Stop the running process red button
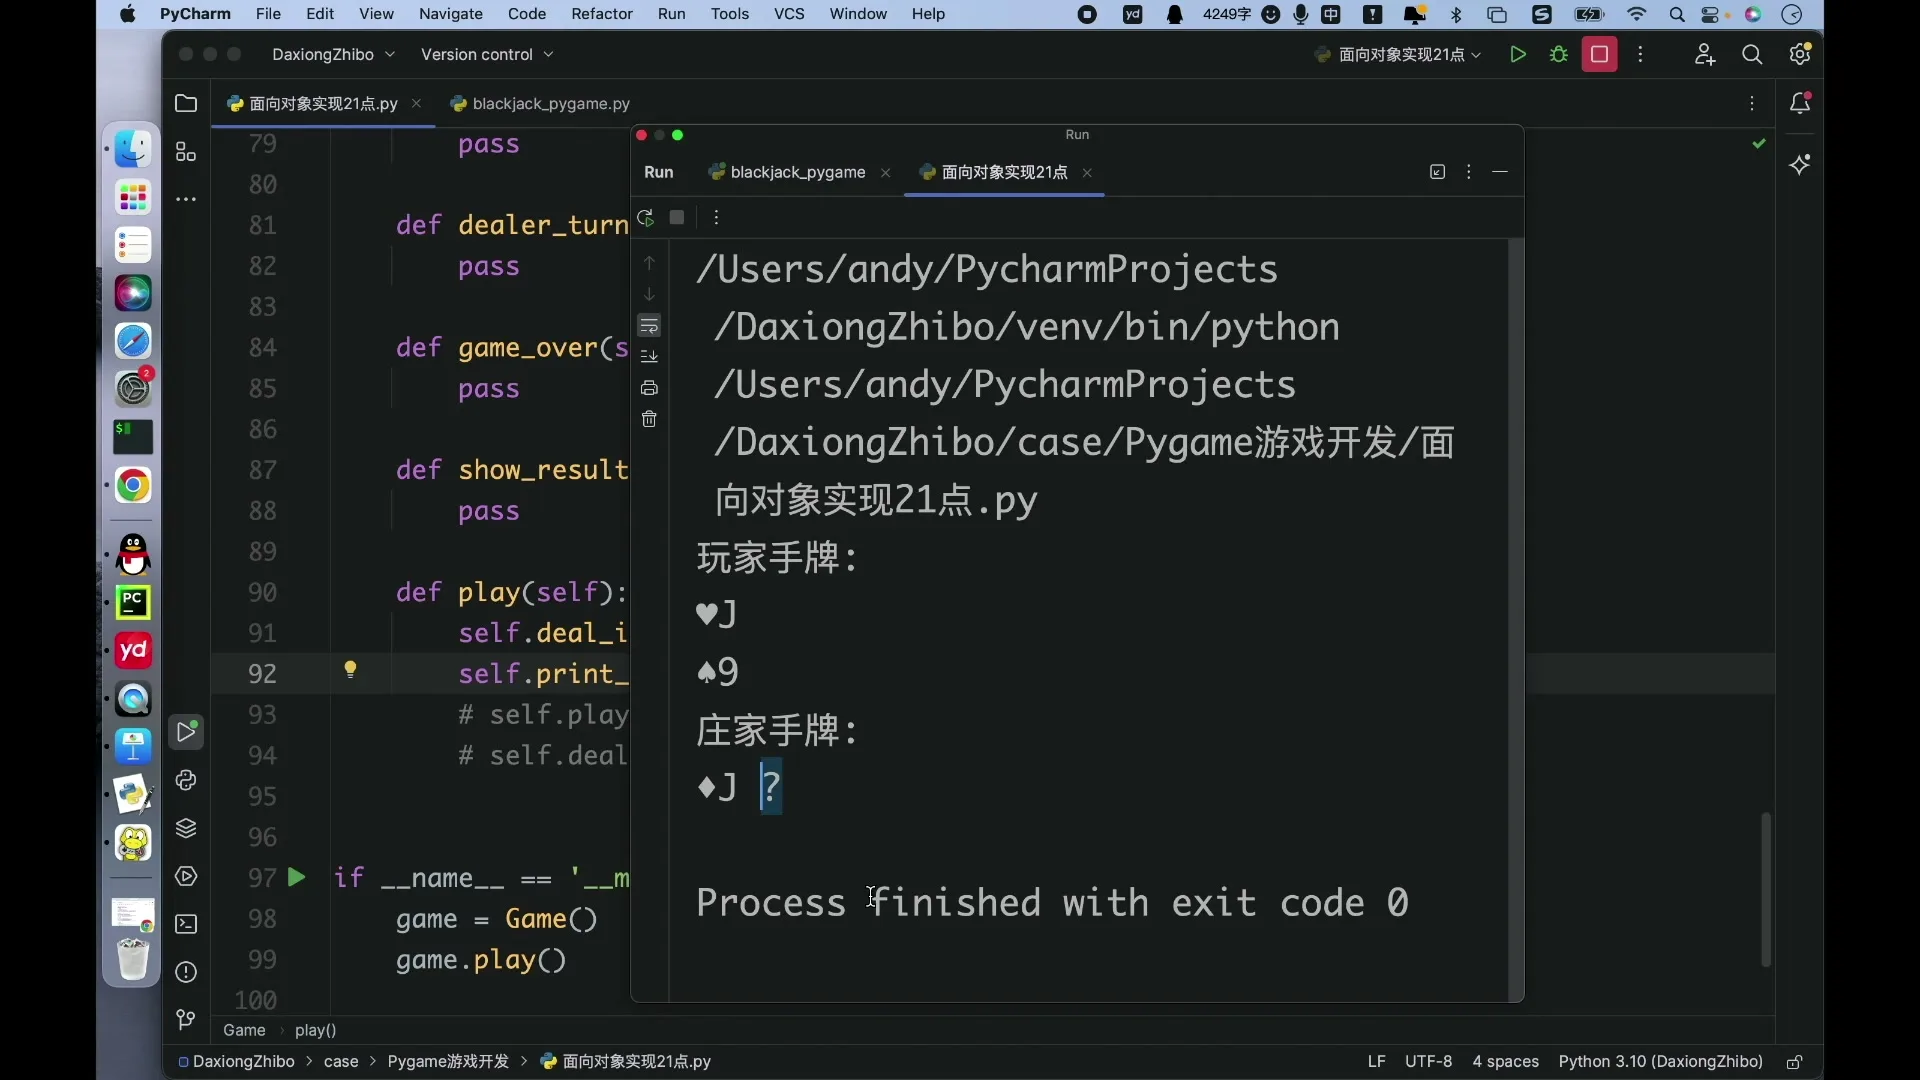 [x=1599, y=55]
